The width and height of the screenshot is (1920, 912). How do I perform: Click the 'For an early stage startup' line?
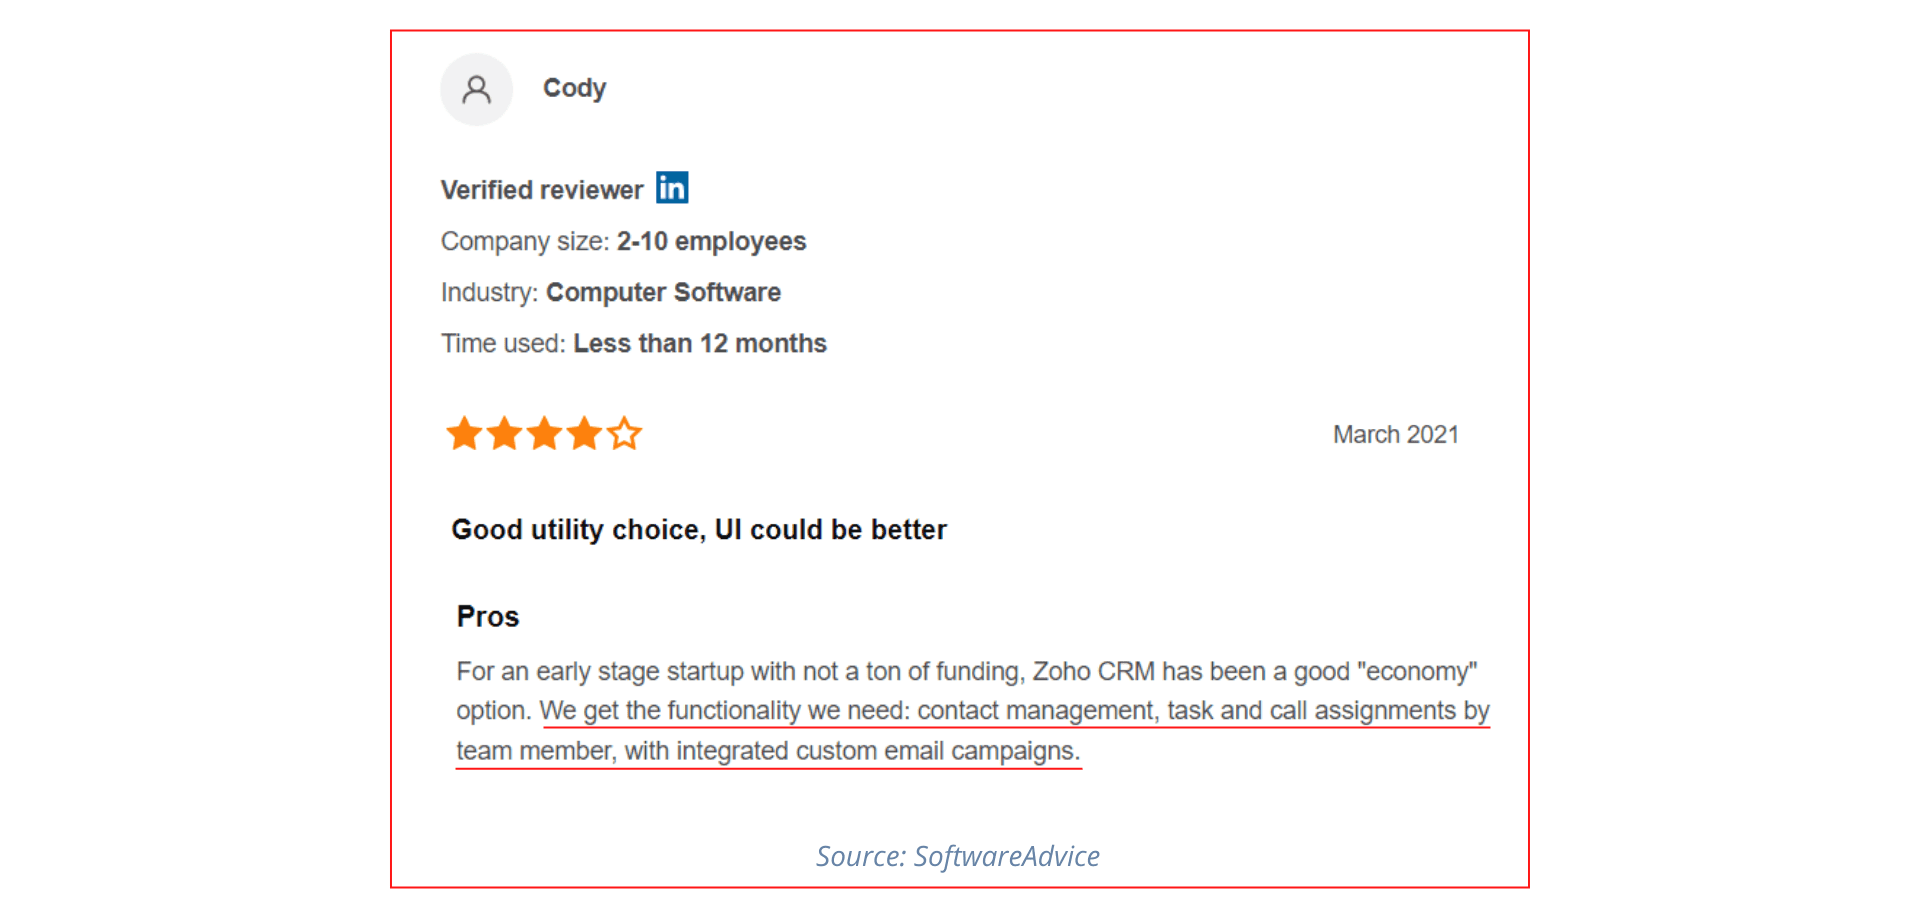click(966, 671)
